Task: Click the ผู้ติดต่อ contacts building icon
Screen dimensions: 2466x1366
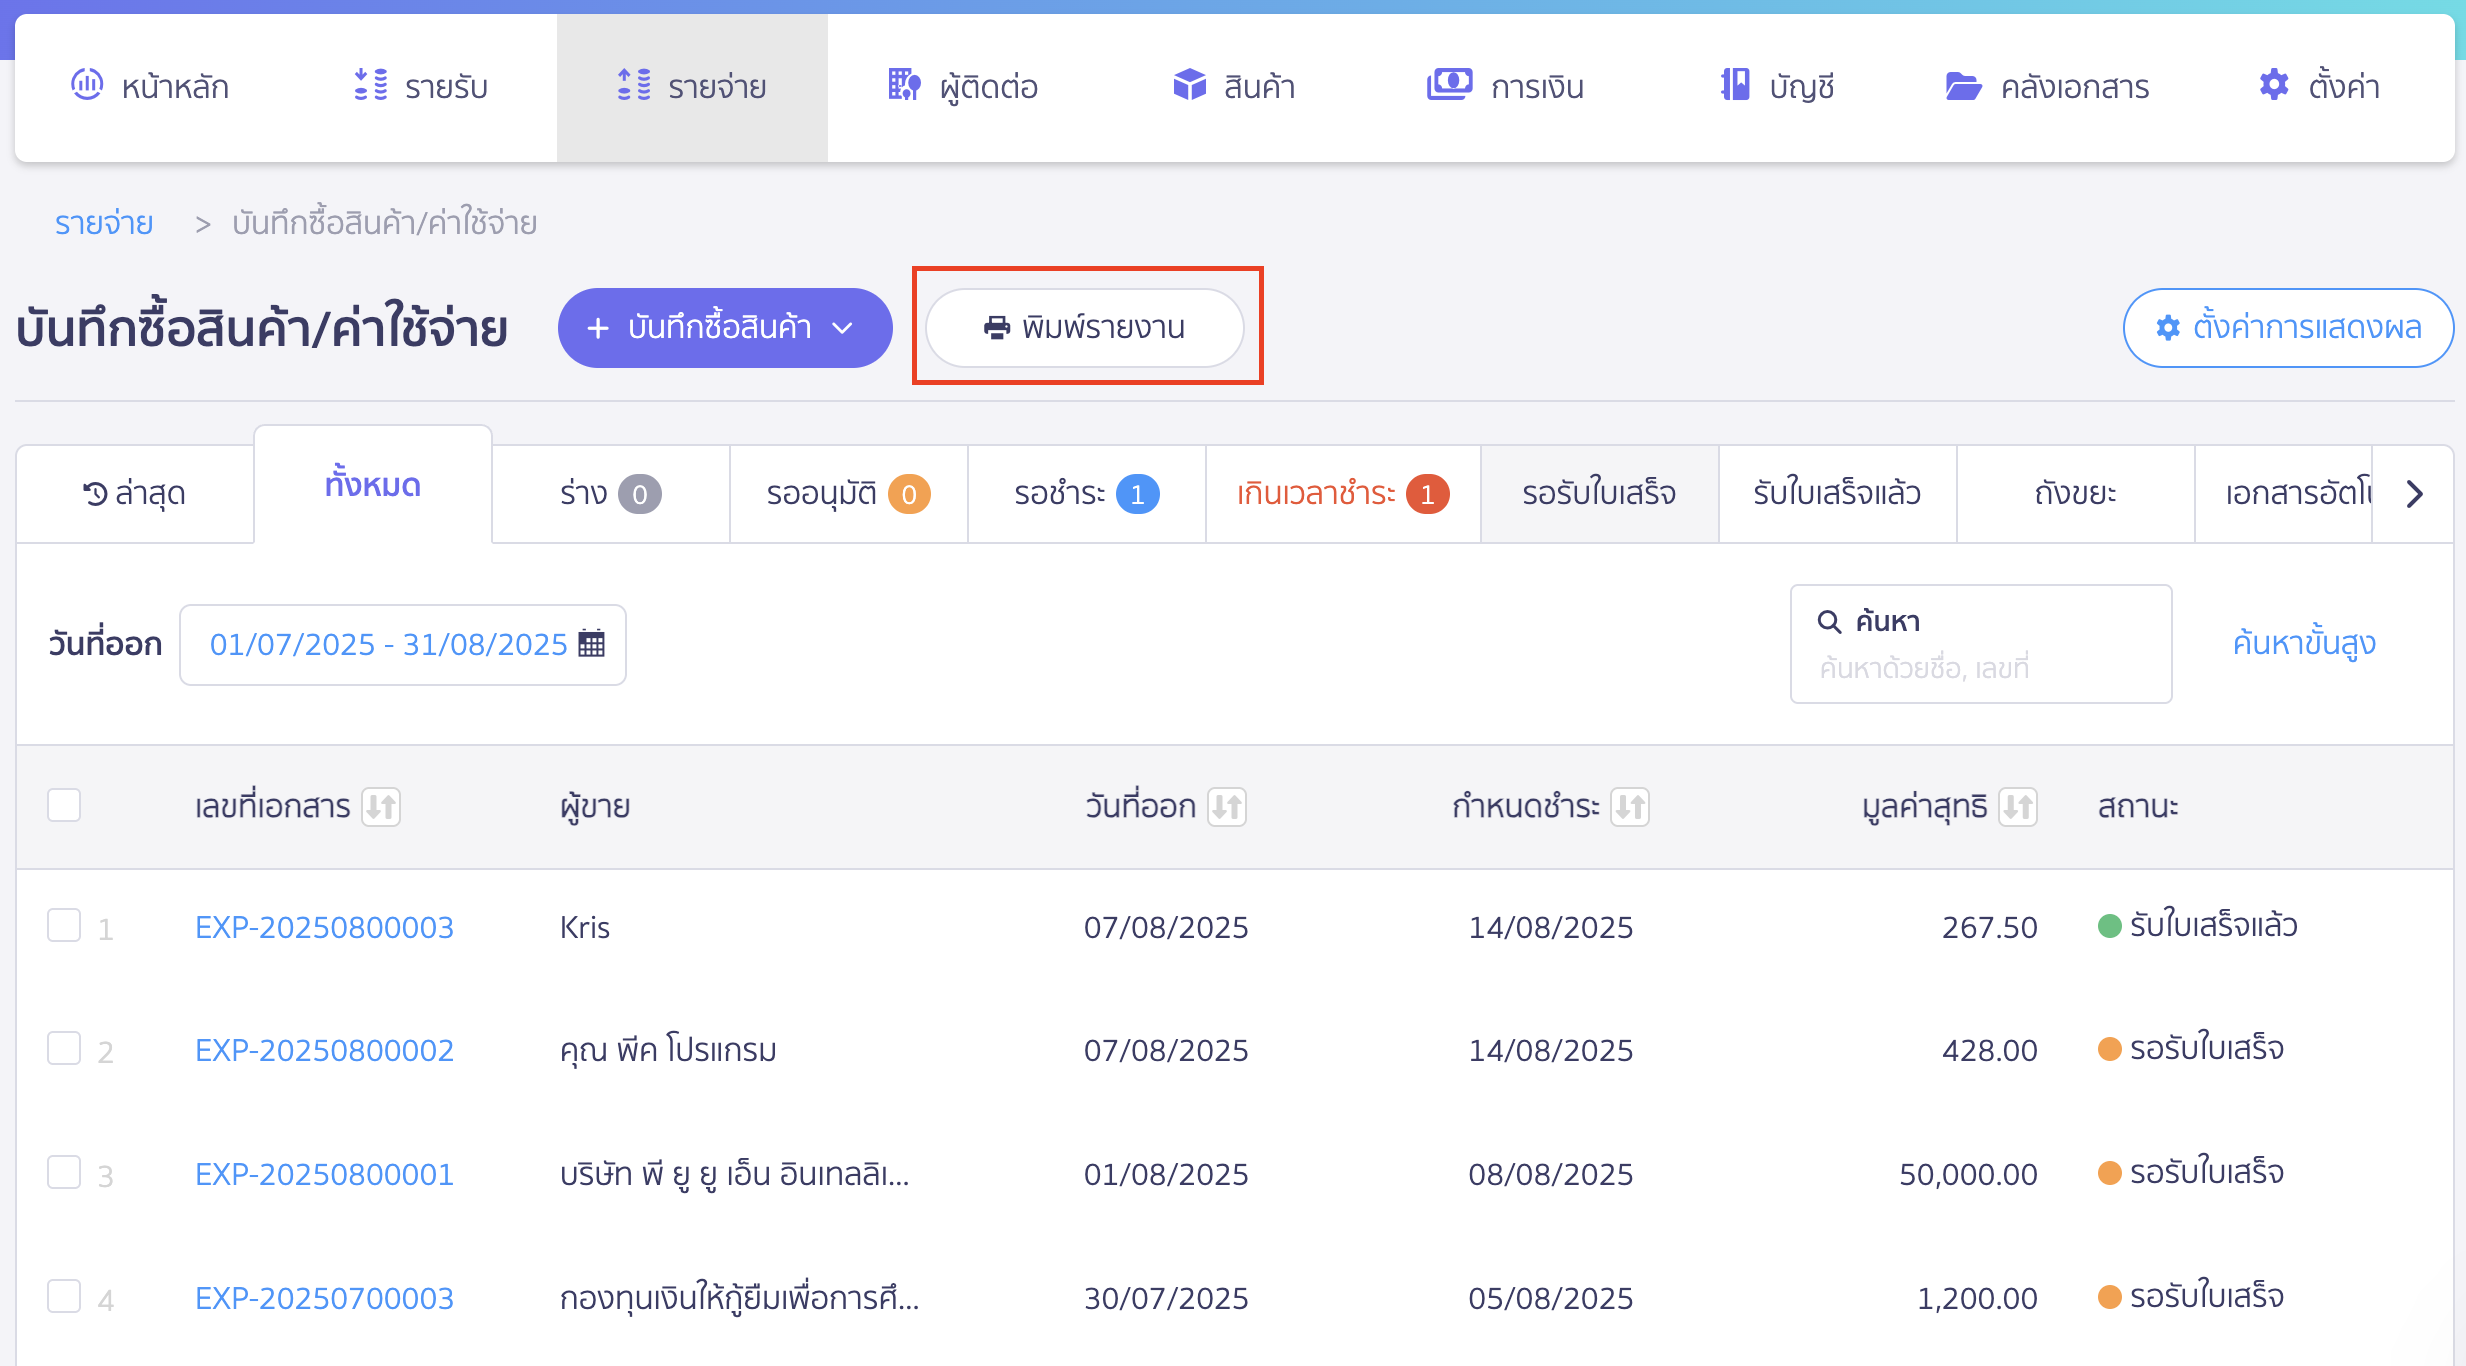Action: tap(904, 85)
